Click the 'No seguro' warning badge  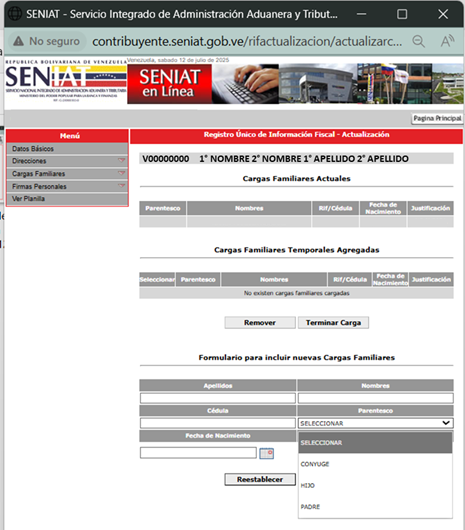tap(47, 41)
